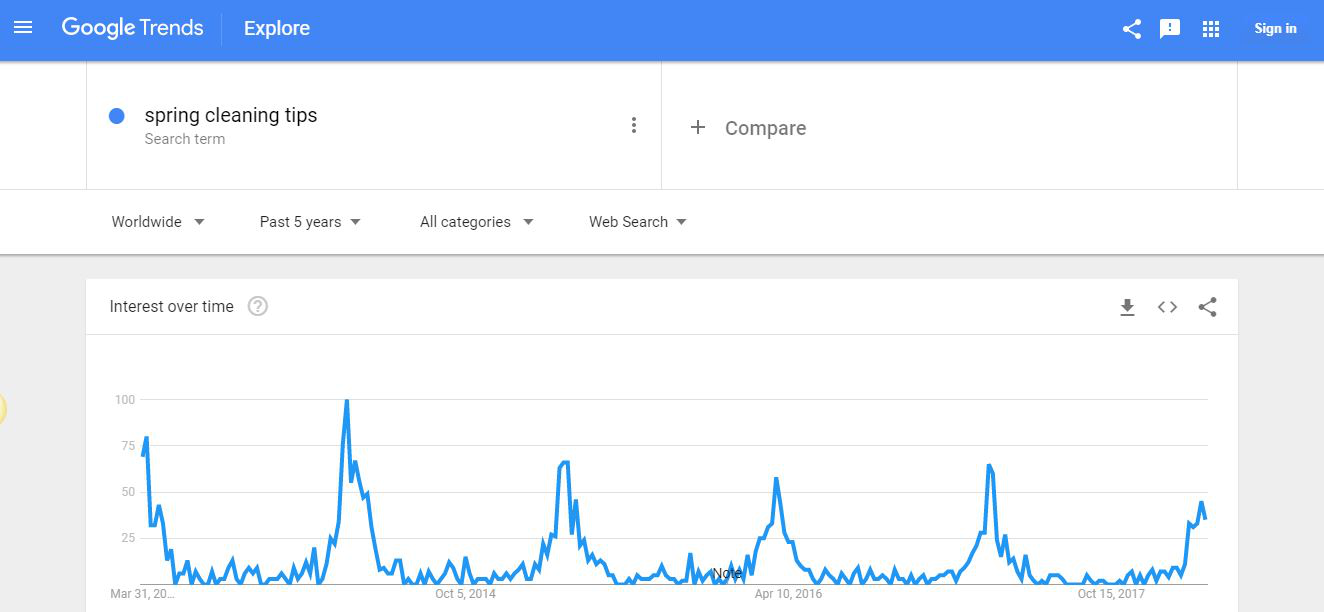This screenshot has height=612, width=1324.
Task: Click the spring cleaning tips search term
Action: pyautogui.click(x=231, y=115)
